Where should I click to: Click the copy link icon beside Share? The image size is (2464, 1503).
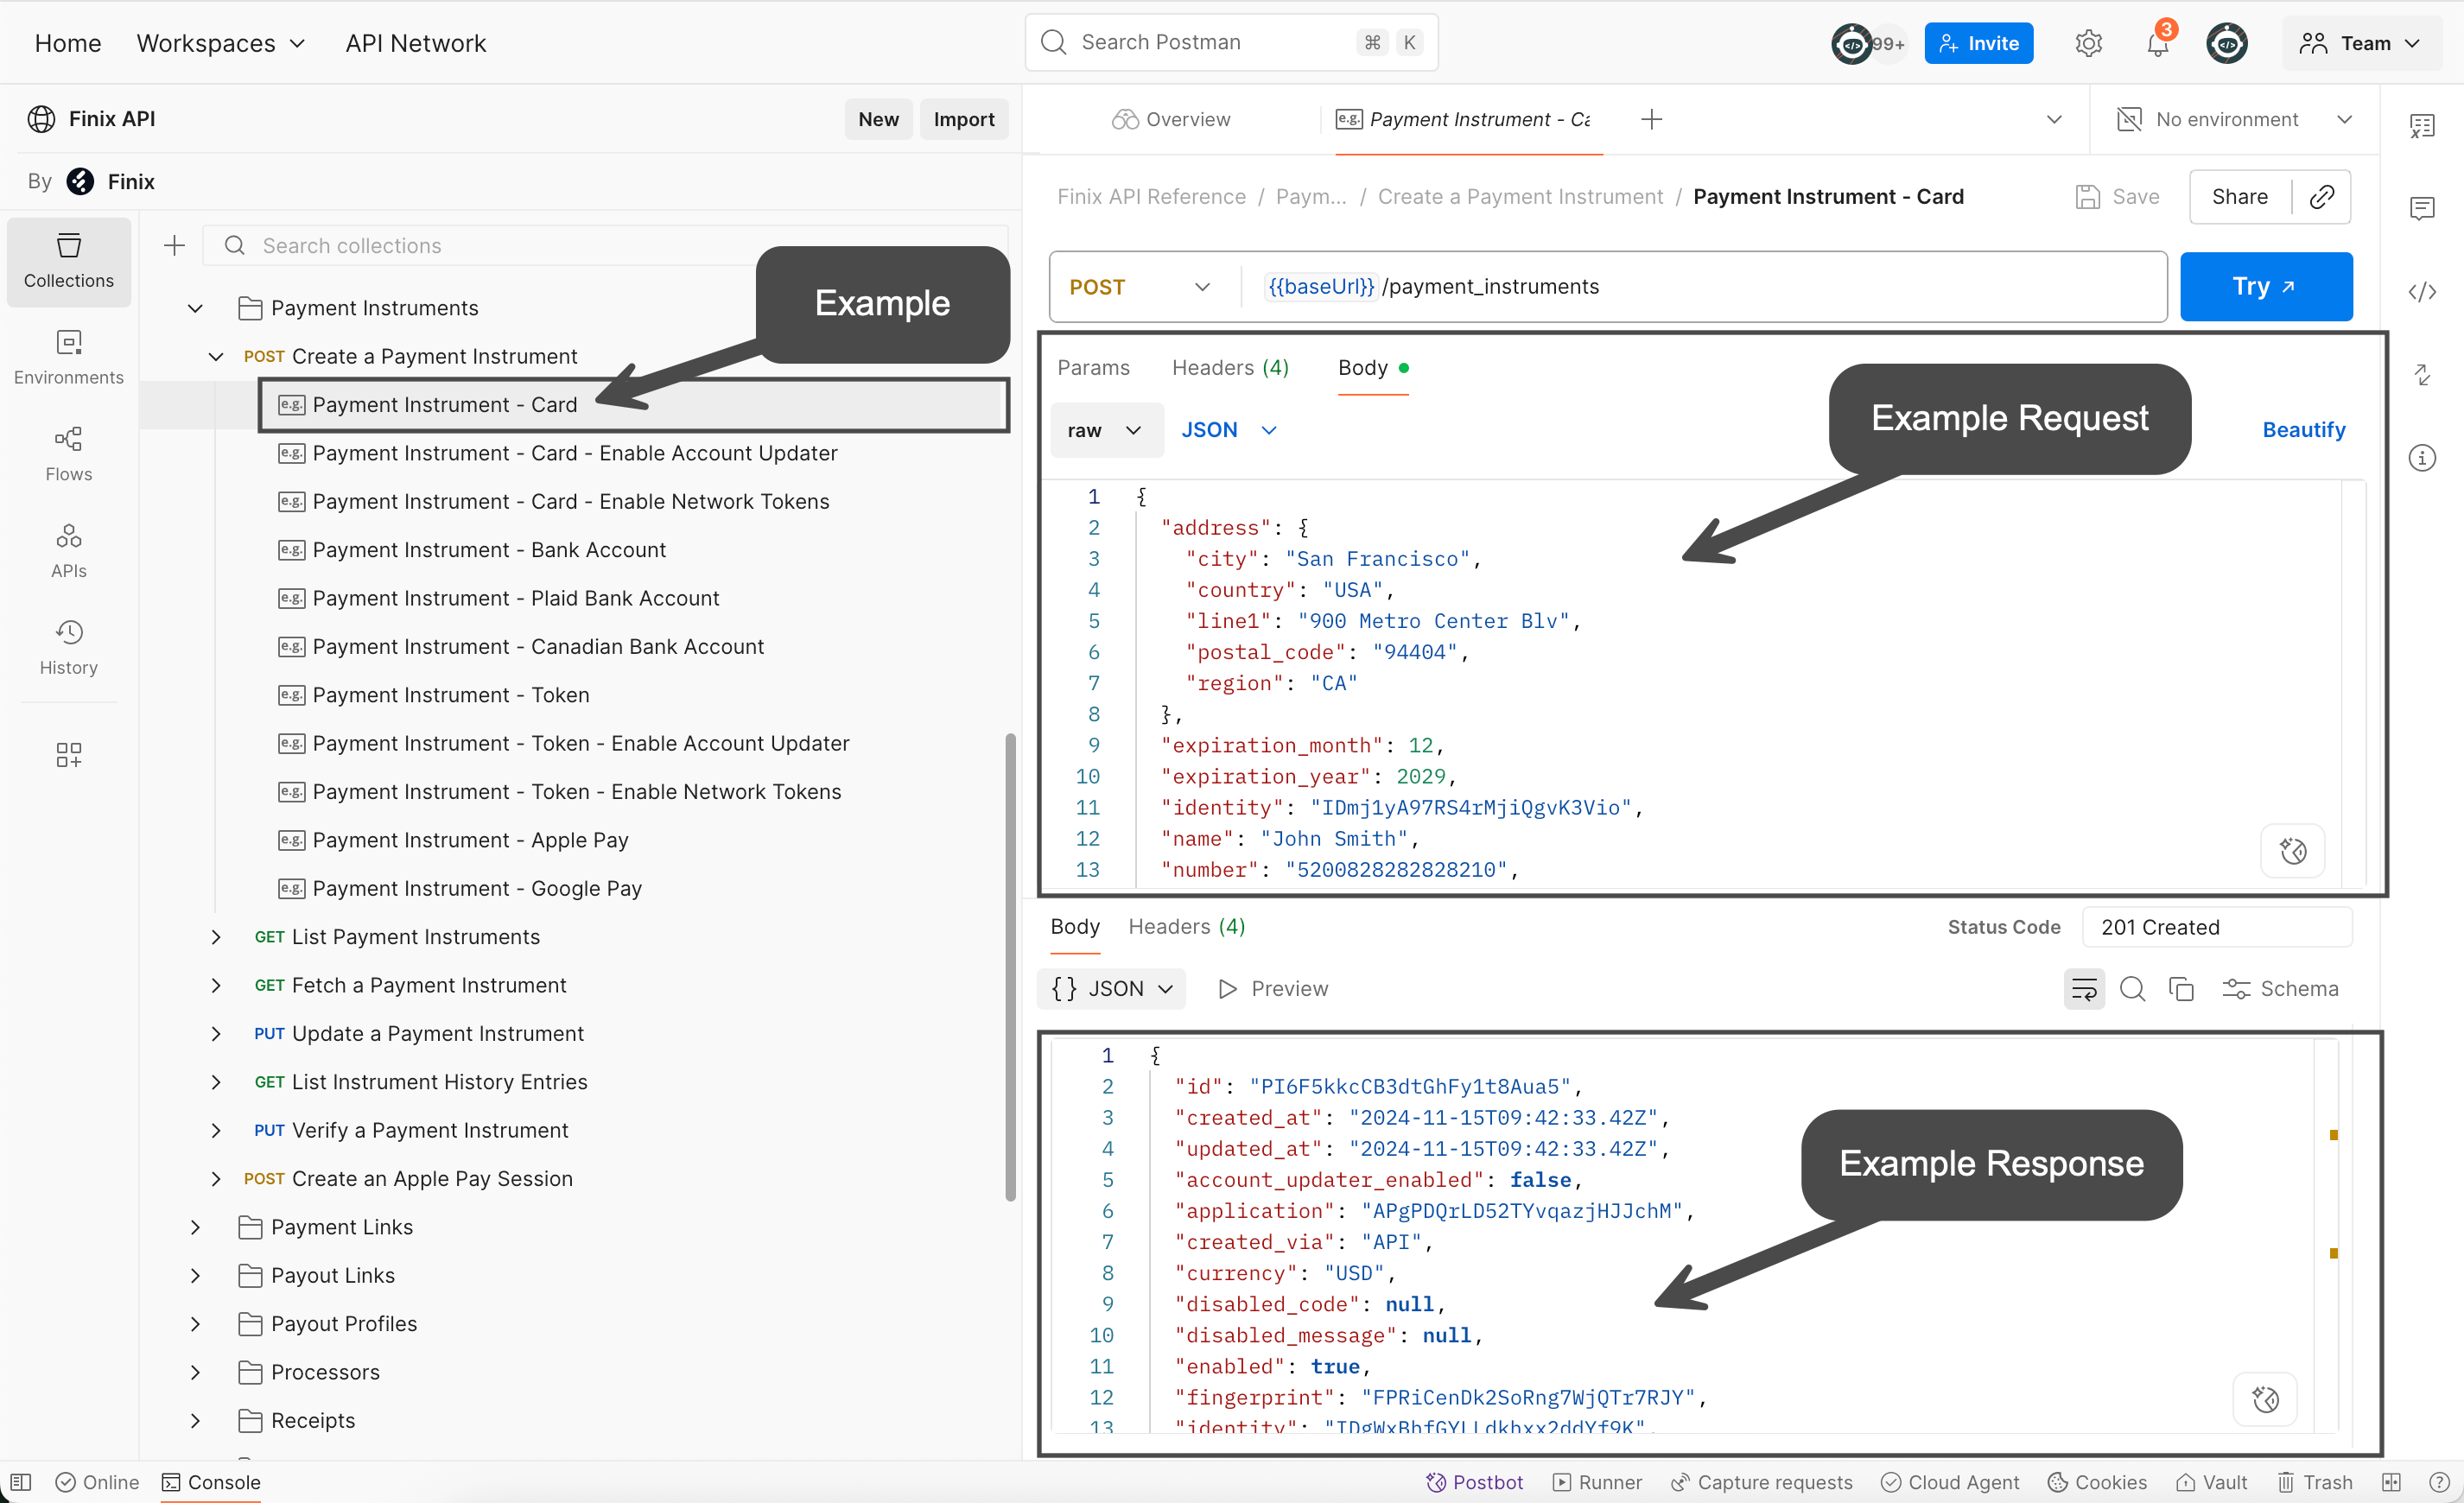tap(2321, 197)
